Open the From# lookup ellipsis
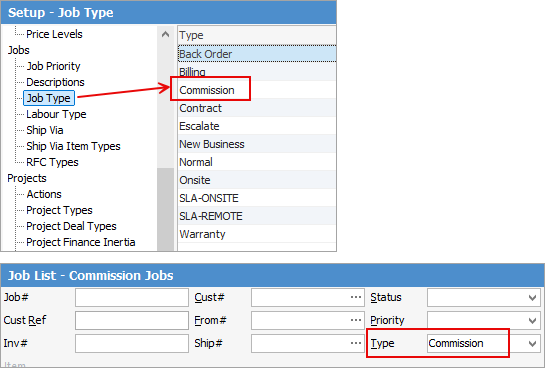This screenshot has height=368, width=545. (356, 320)
